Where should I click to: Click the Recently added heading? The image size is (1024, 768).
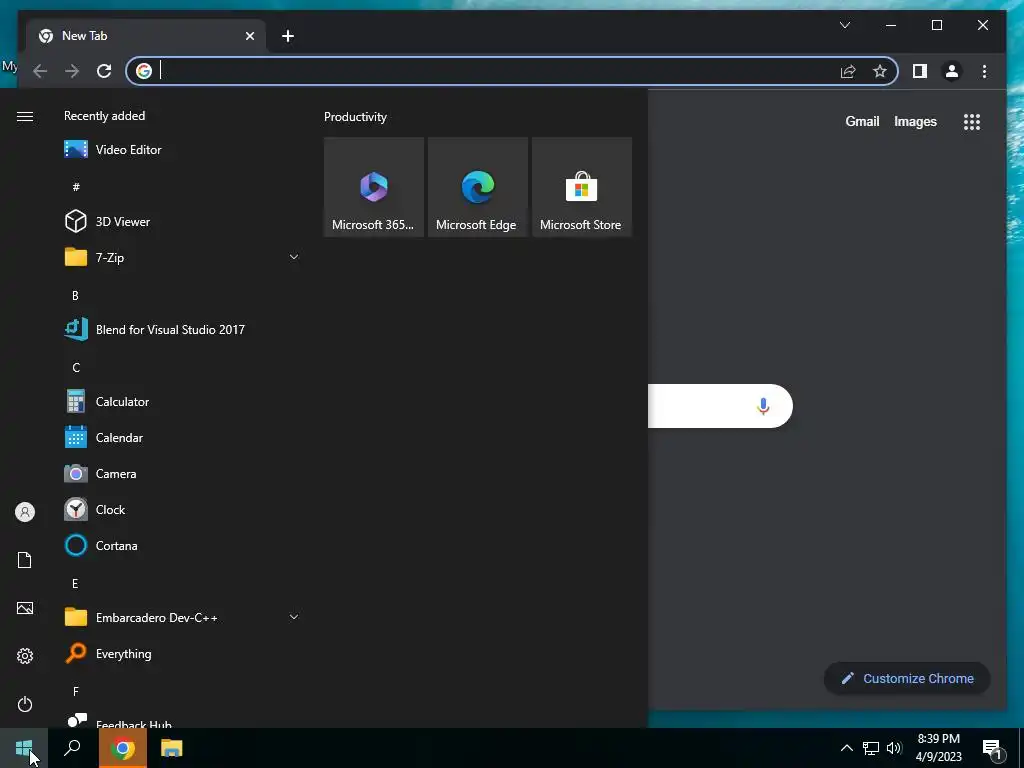[104, 116]
